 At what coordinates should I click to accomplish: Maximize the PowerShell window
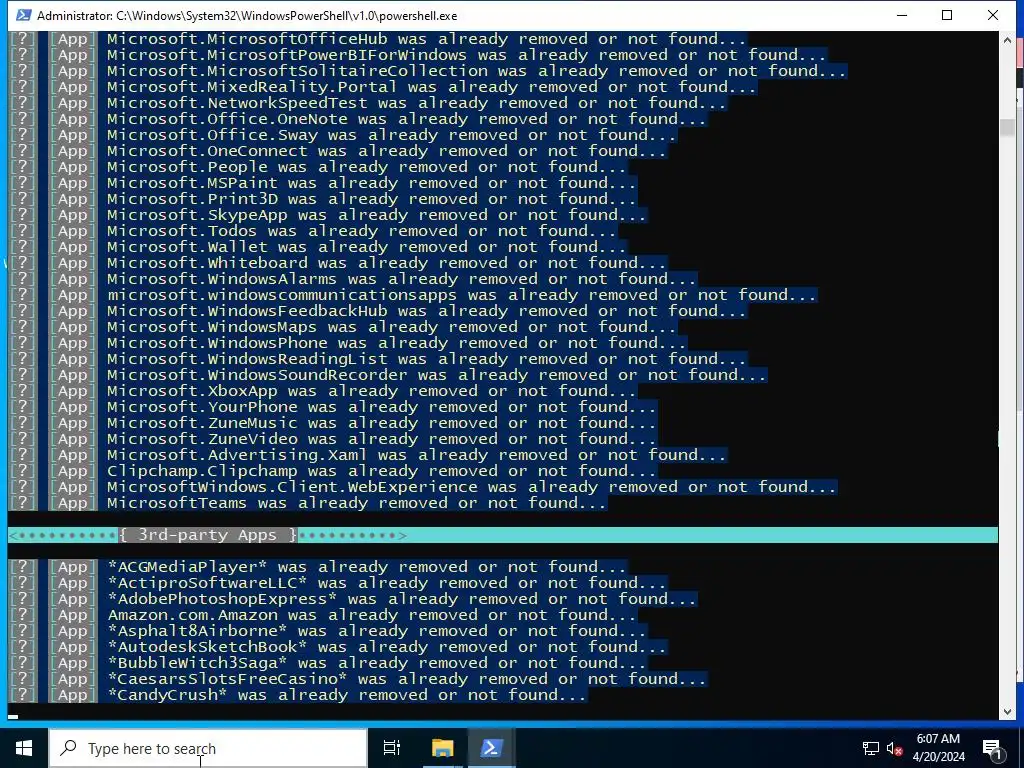(948, 15)
